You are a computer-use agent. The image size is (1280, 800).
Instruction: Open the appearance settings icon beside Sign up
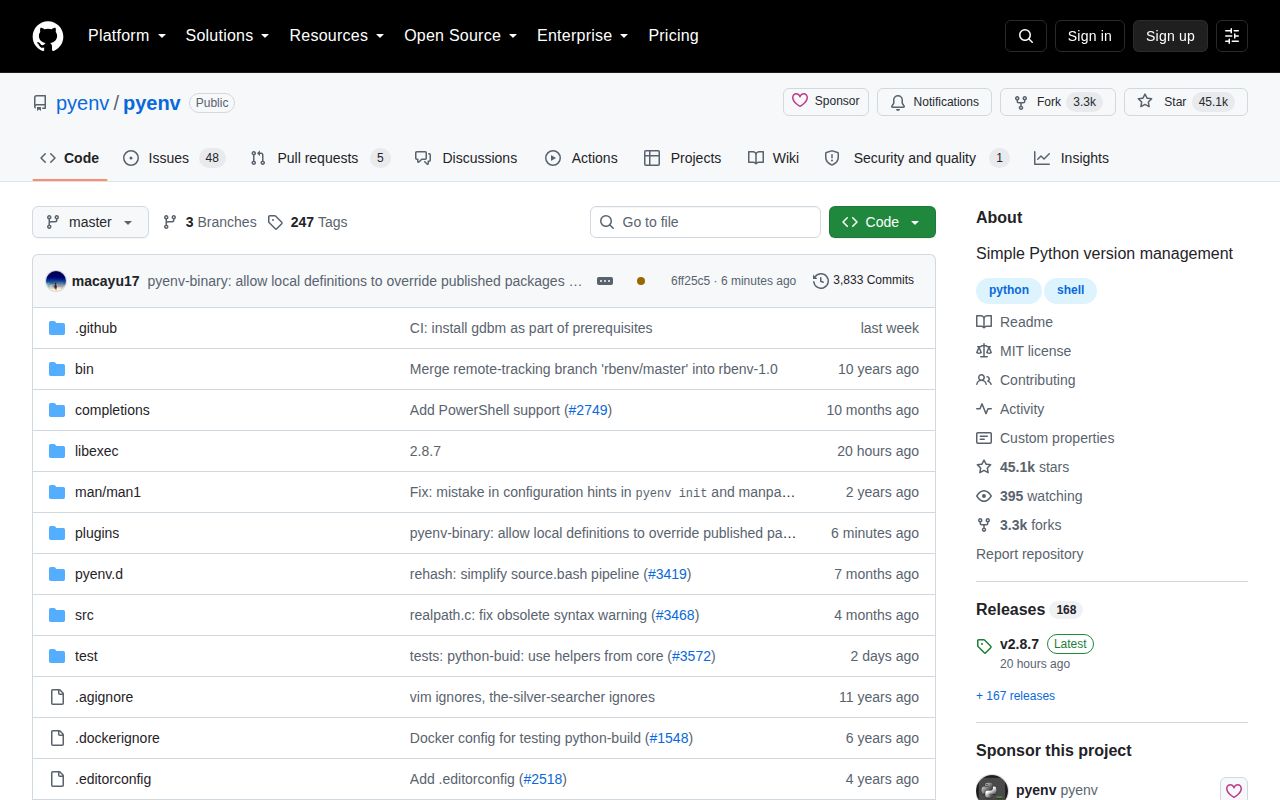click(1232, 36)
